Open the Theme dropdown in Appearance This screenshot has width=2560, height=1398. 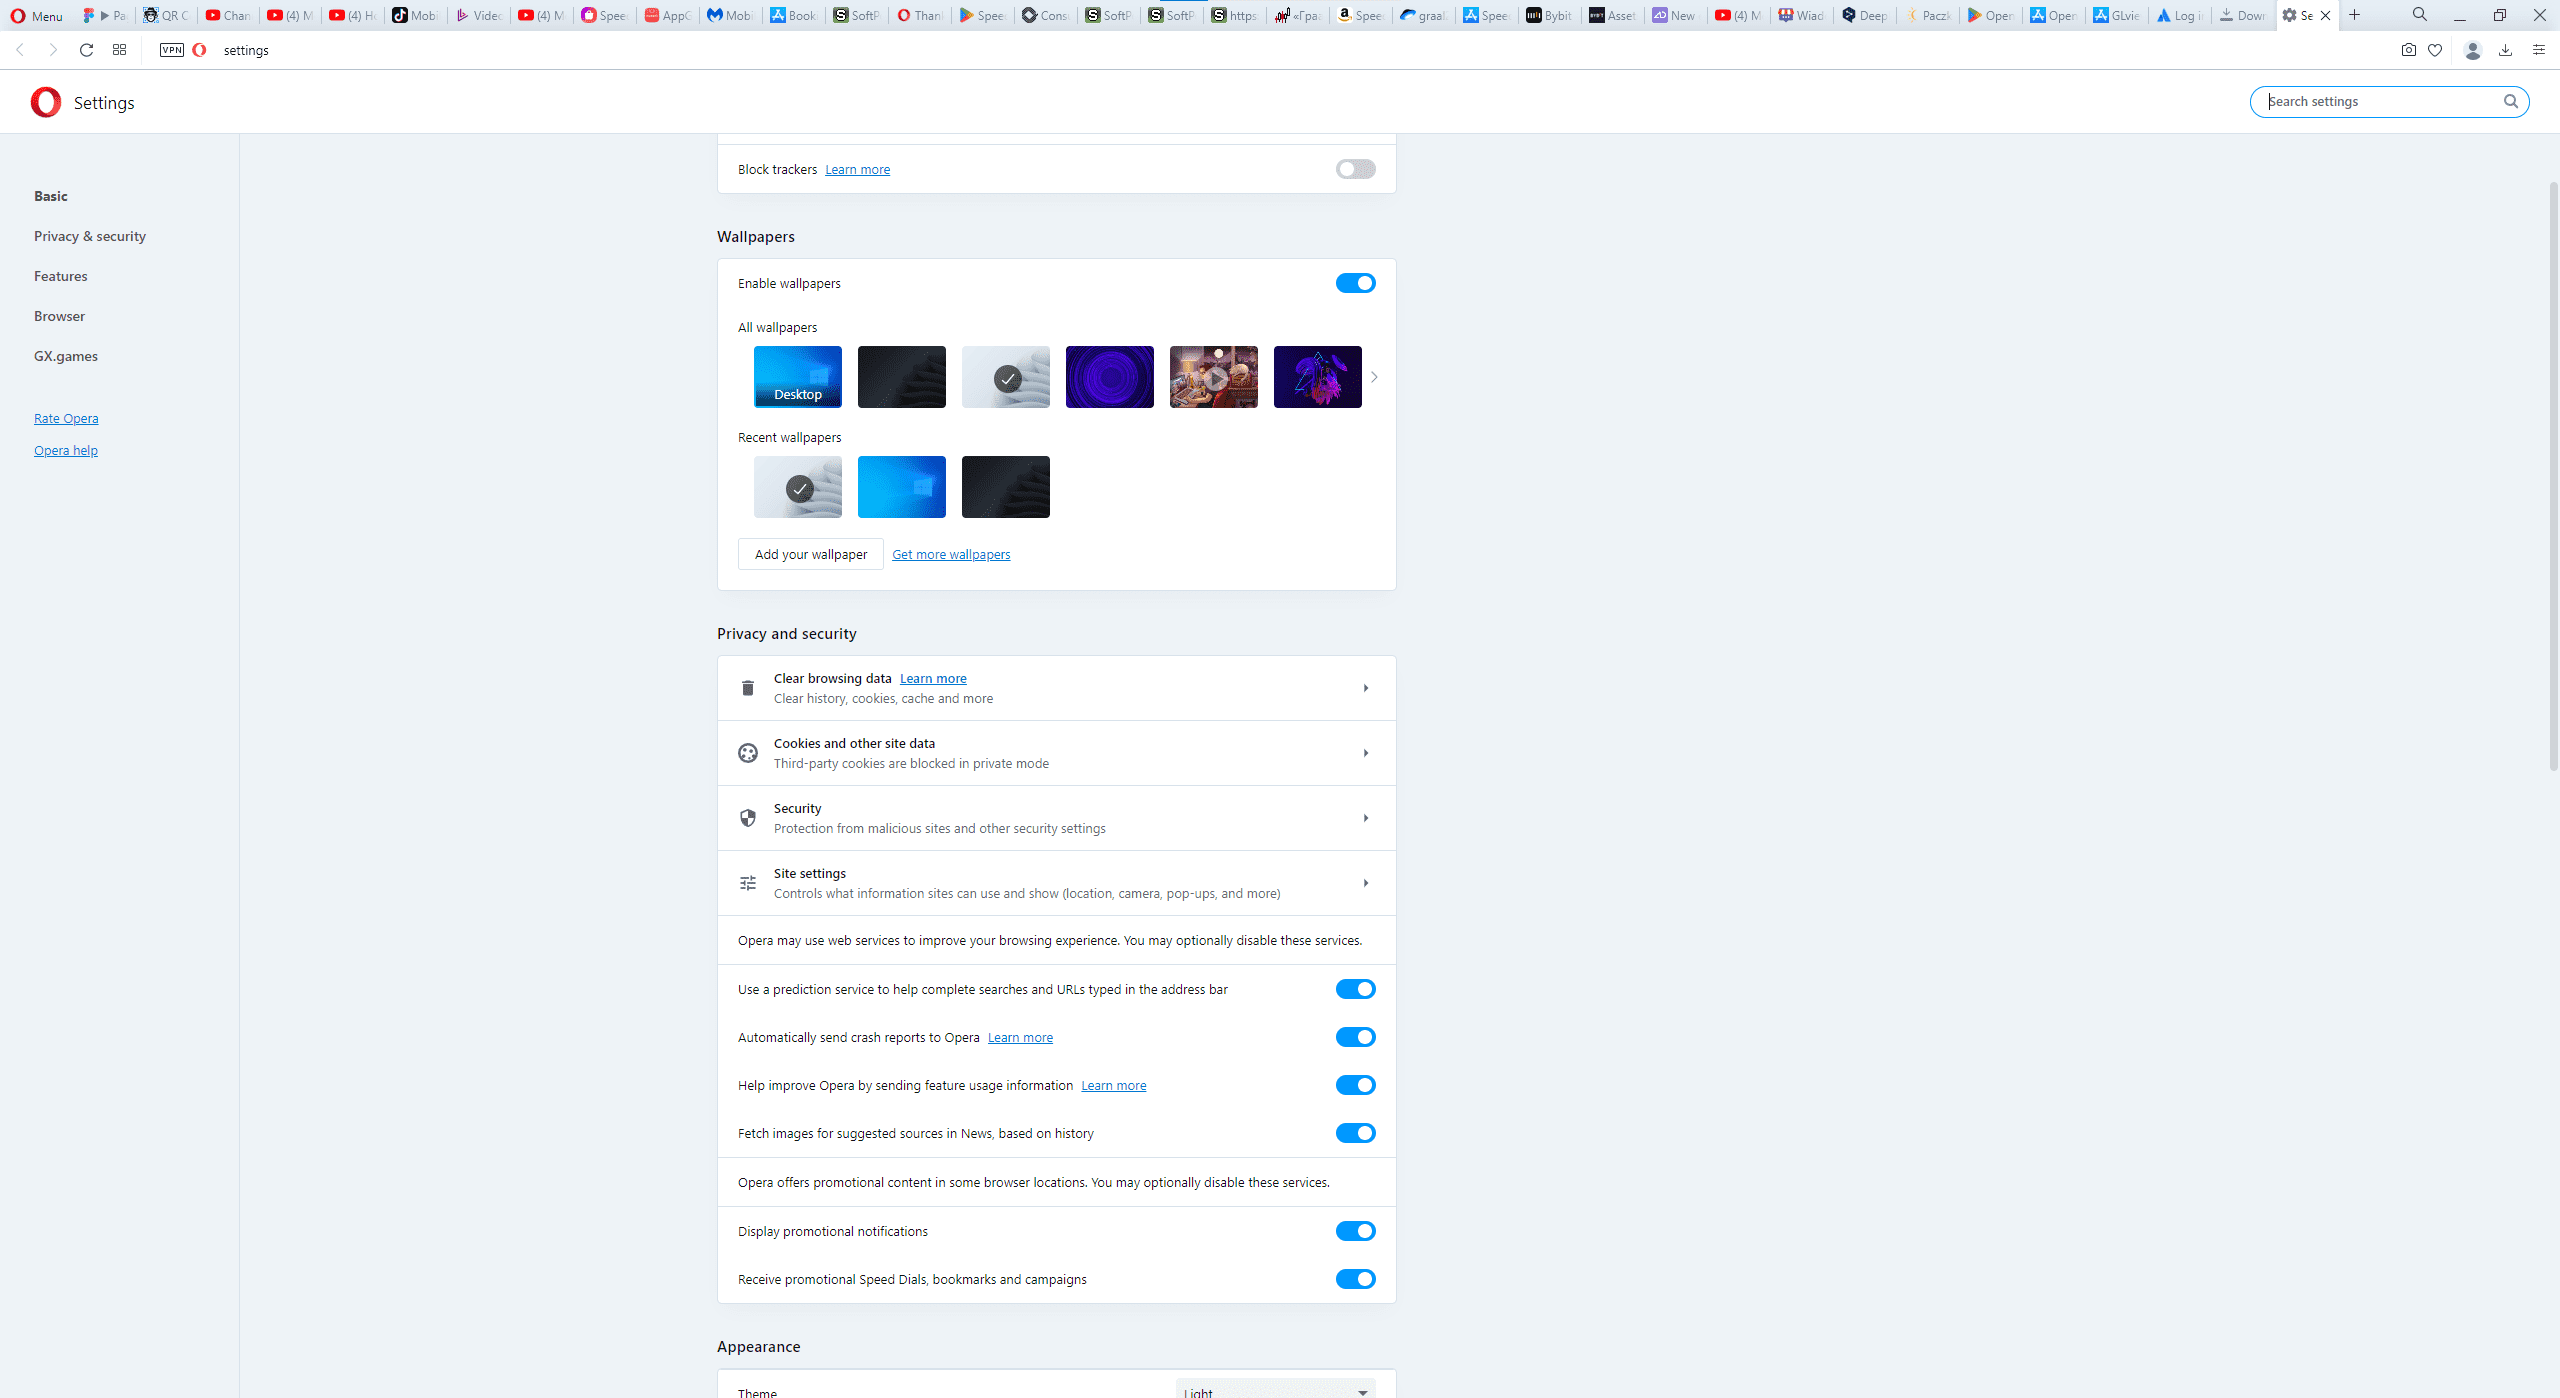(x=1275, y=1390)
